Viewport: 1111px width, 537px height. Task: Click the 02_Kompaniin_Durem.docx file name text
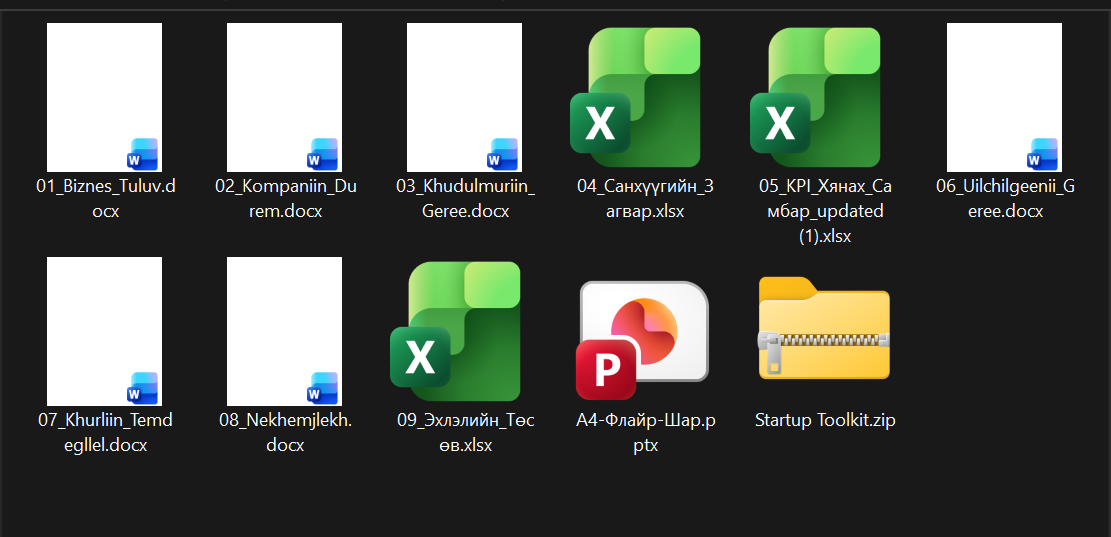pyautogui.click(x=285, y=198)
